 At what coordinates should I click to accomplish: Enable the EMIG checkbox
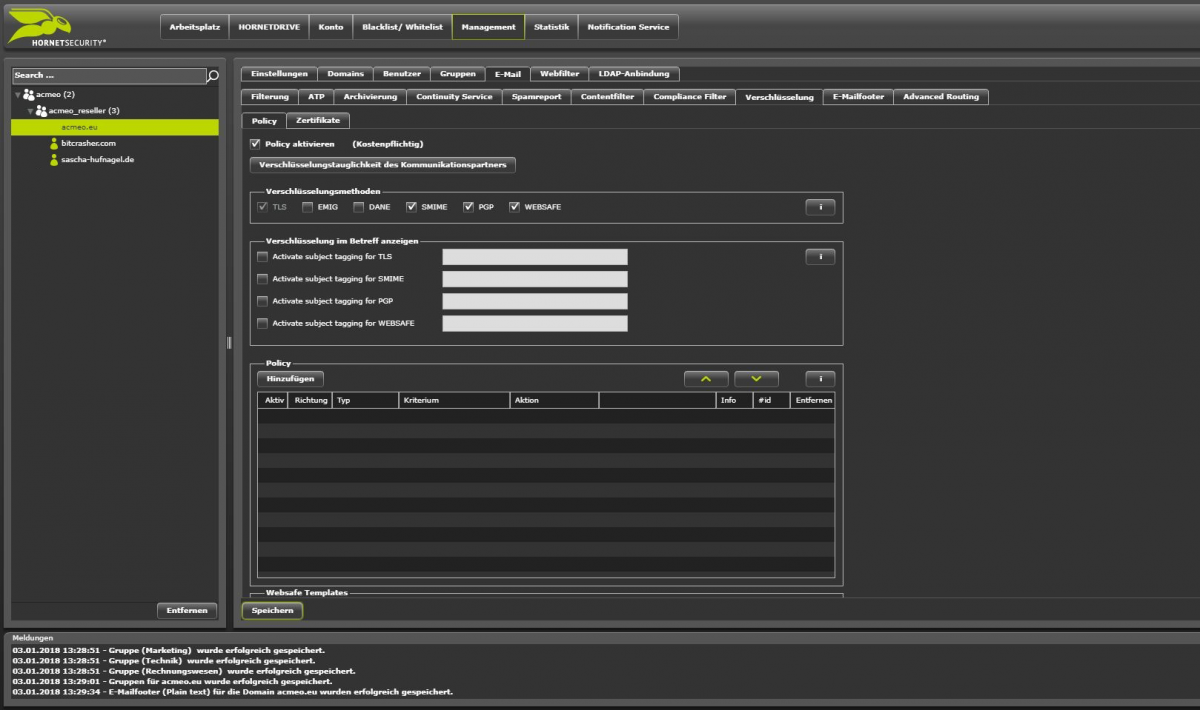click(x=307, y=207)
